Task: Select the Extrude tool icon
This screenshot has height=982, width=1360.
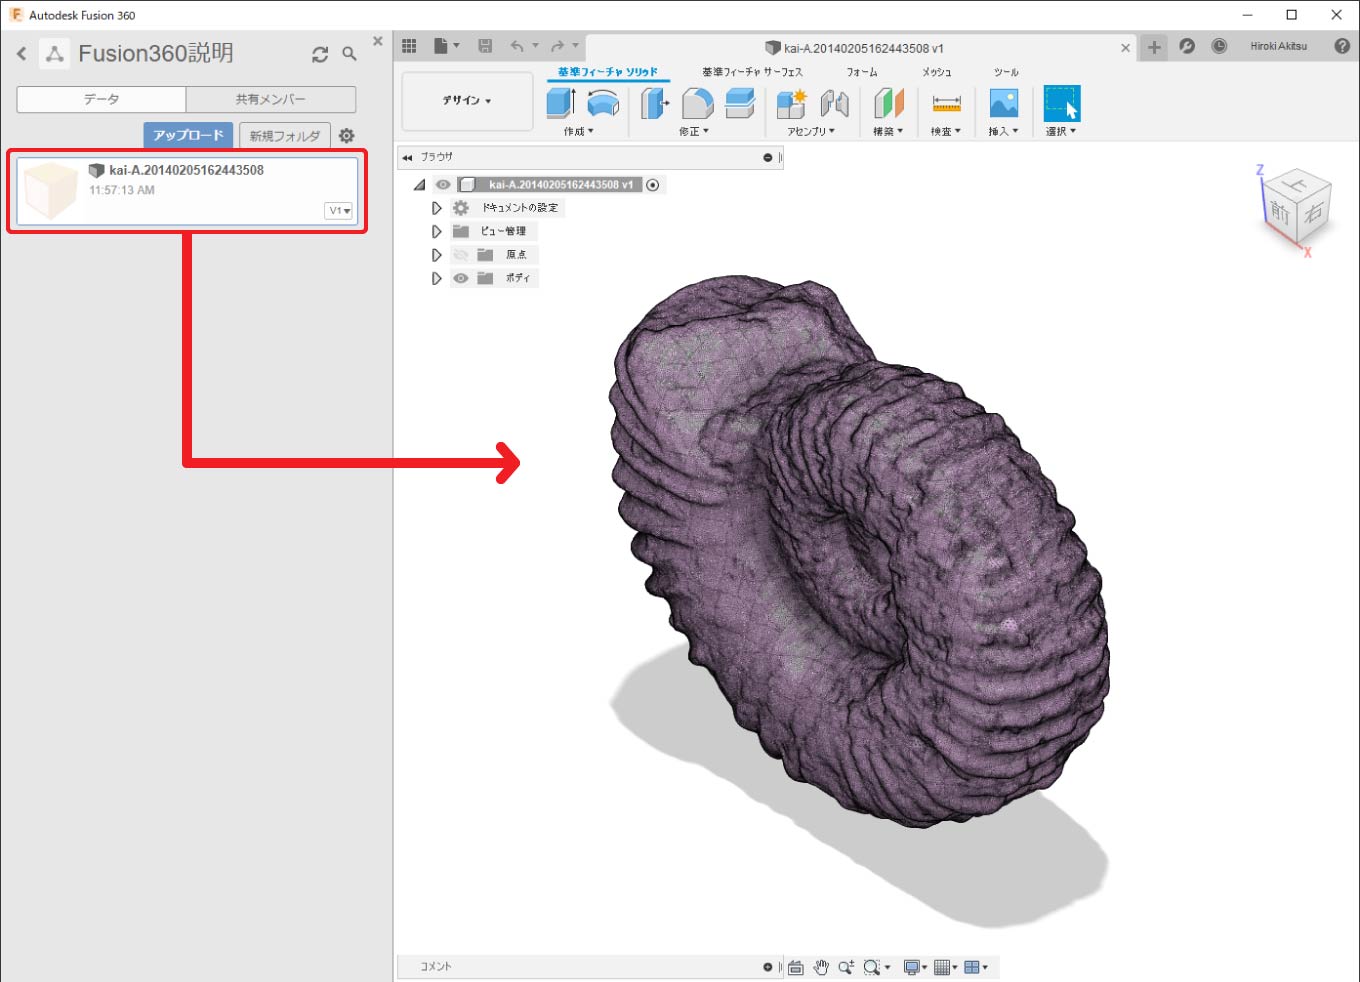Action: point(560,103)
